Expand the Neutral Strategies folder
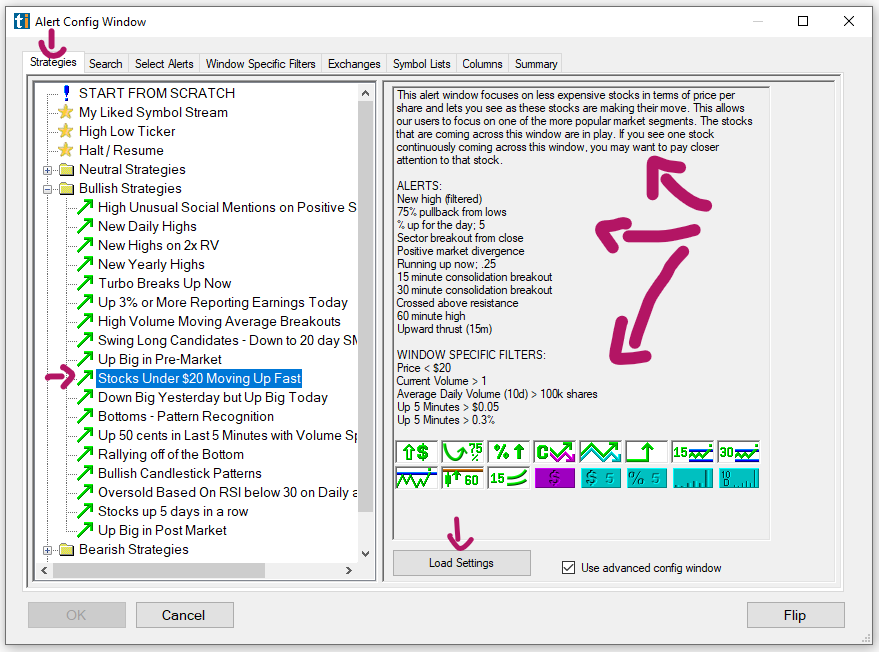The height and width of the screenshot is (652, 879). [x=48, y=170]
